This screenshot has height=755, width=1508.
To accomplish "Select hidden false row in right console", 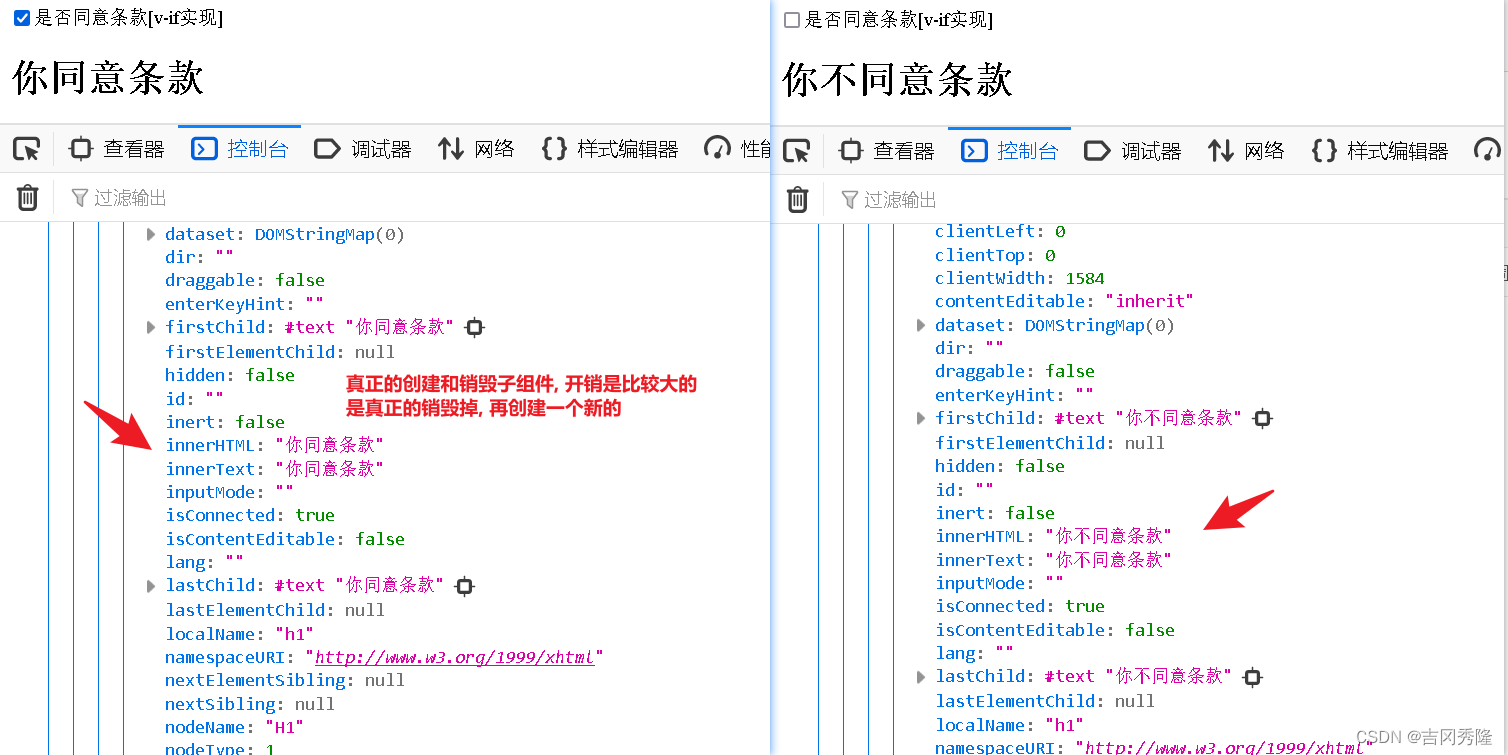I will pos(1000,466).
